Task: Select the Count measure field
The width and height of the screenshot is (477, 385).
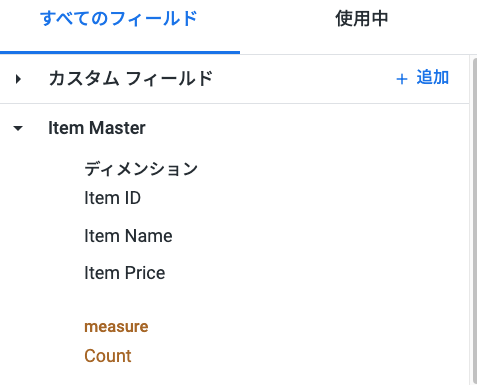Action: click(108, 356)
